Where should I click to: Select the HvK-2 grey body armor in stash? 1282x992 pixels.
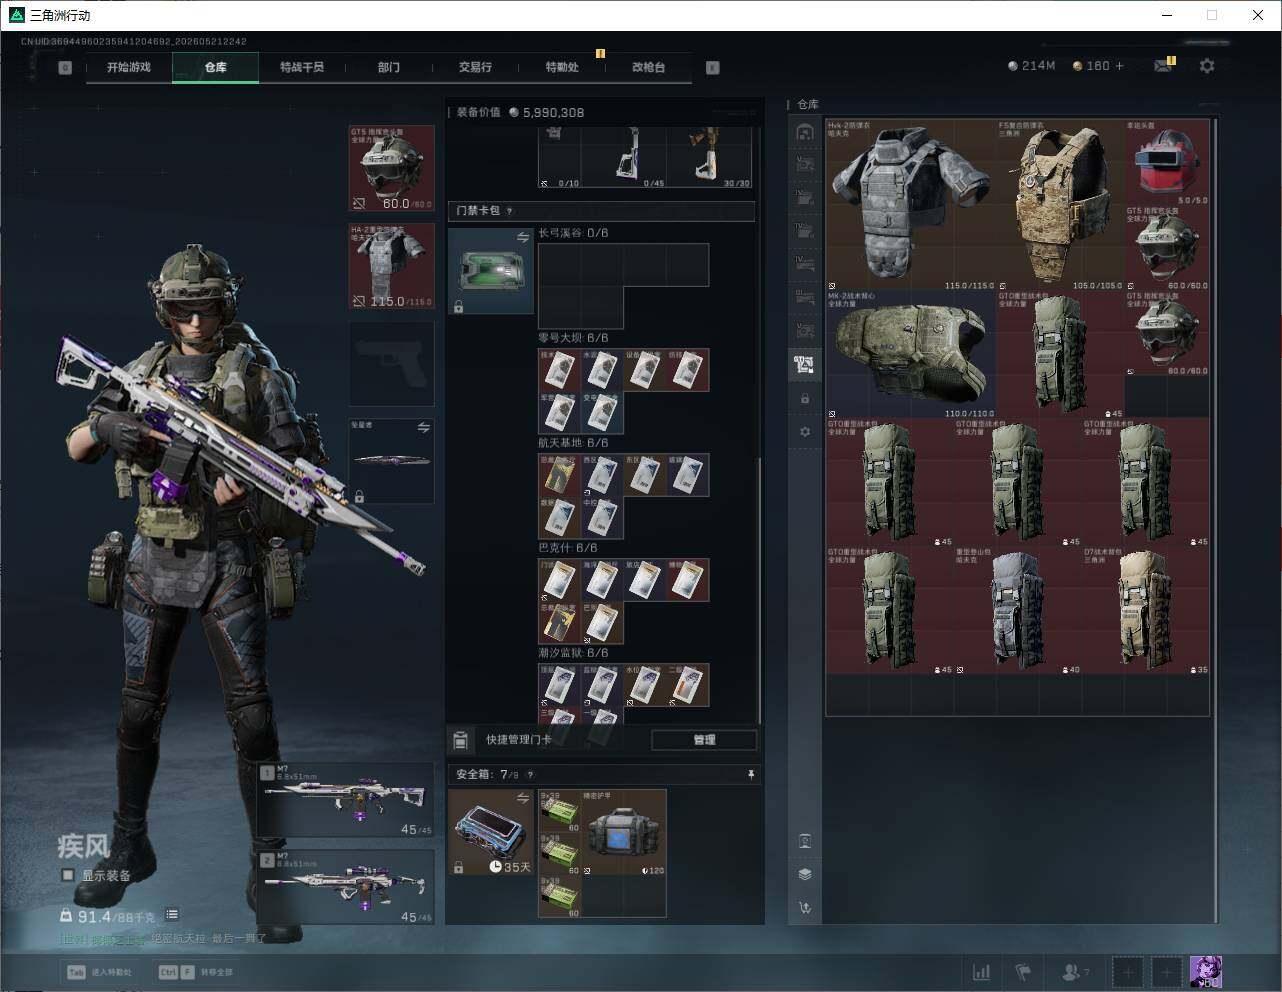911,205
